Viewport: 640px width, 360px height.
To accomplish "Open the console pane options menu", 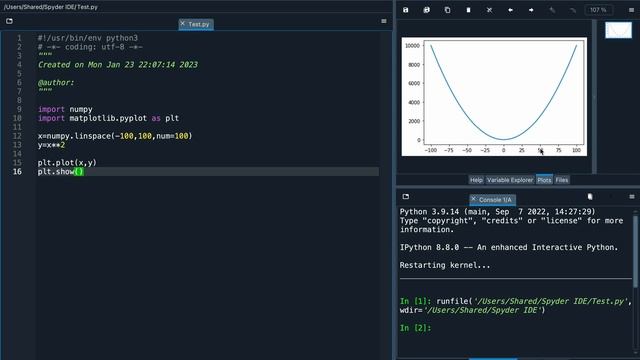I will [632, 197].
